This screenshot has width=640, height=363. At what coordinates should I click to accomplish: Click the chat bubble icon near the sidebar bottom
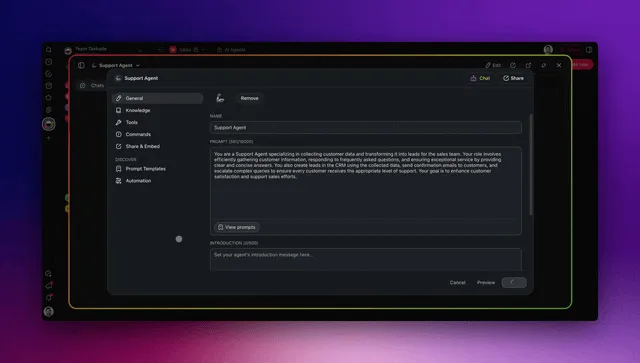tap(49, 274)
